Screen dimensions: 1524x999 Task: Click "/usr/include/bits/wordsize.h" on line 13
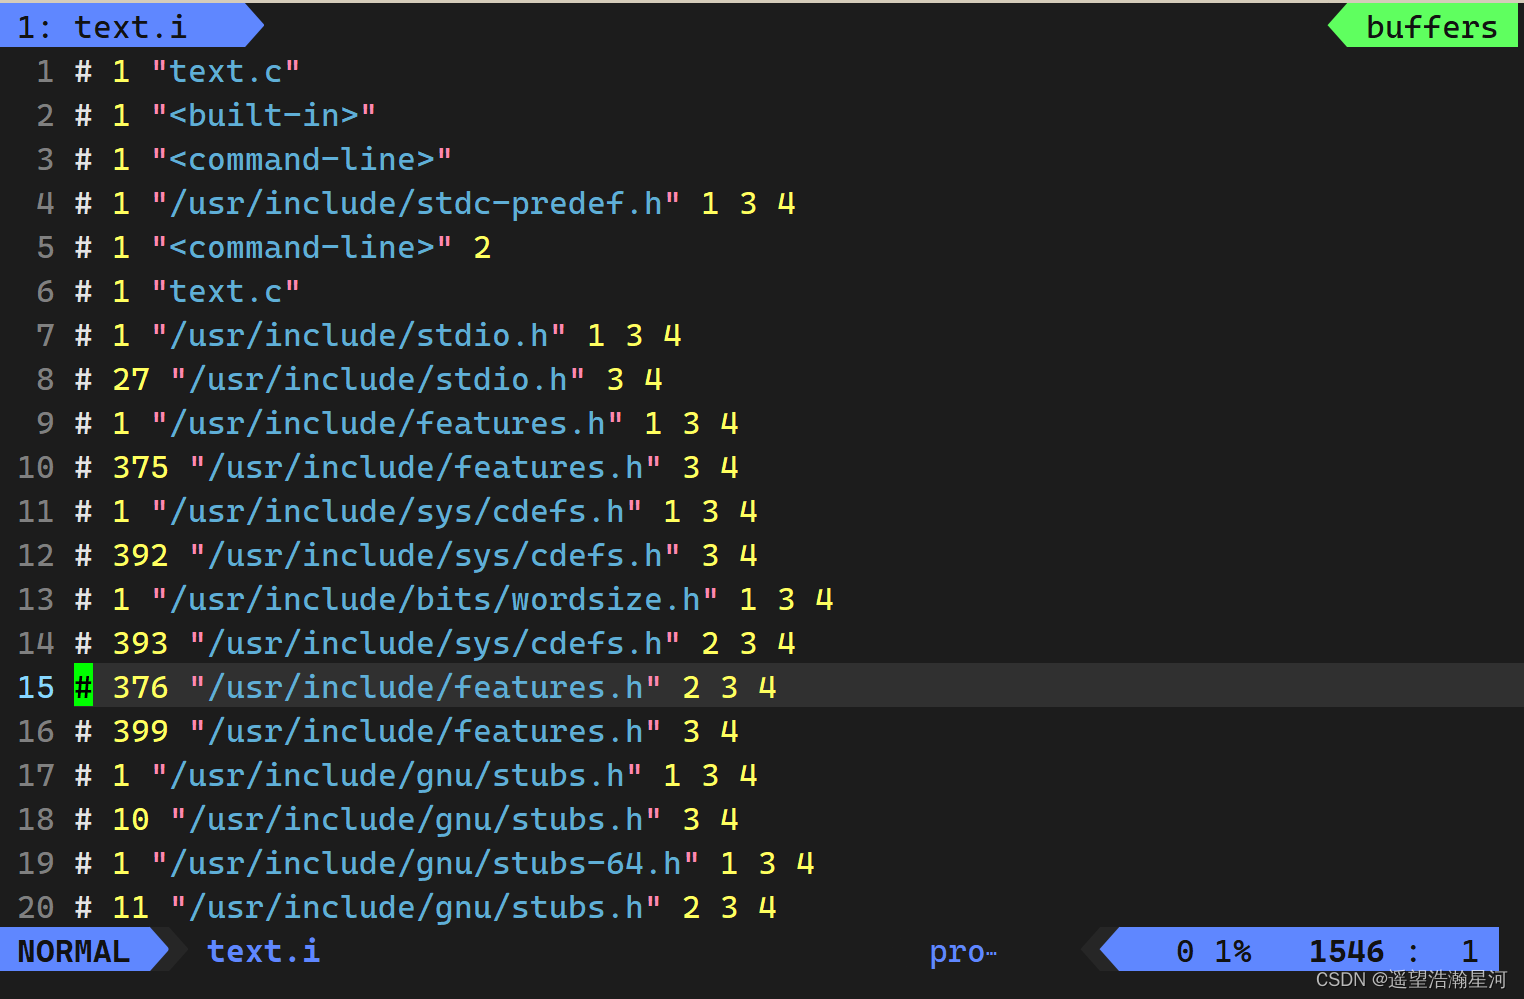(435, 599)
